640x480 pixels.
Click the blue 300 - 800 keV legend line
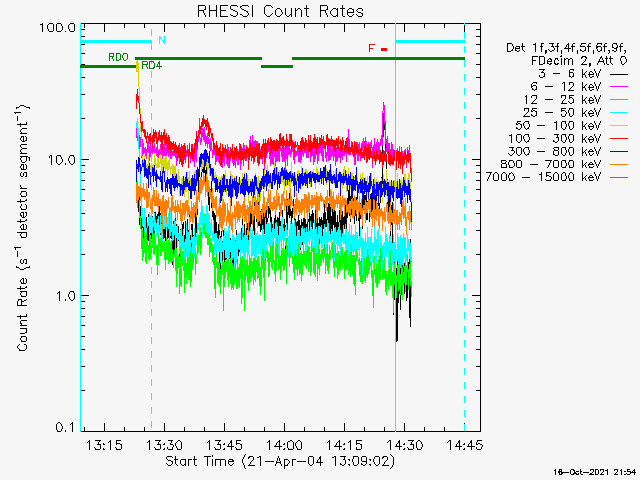(x=619, y=152)
